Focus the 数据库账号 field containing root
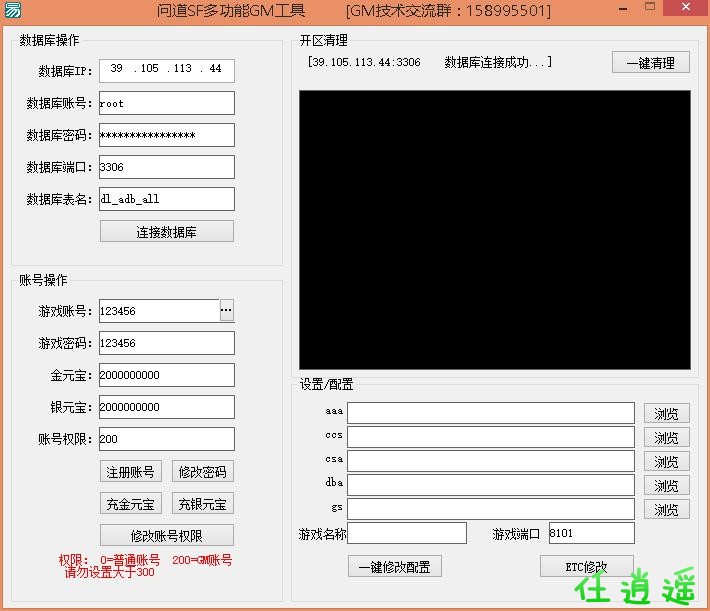710x611 pixels. pyautogui.click(x=166, y=103)
